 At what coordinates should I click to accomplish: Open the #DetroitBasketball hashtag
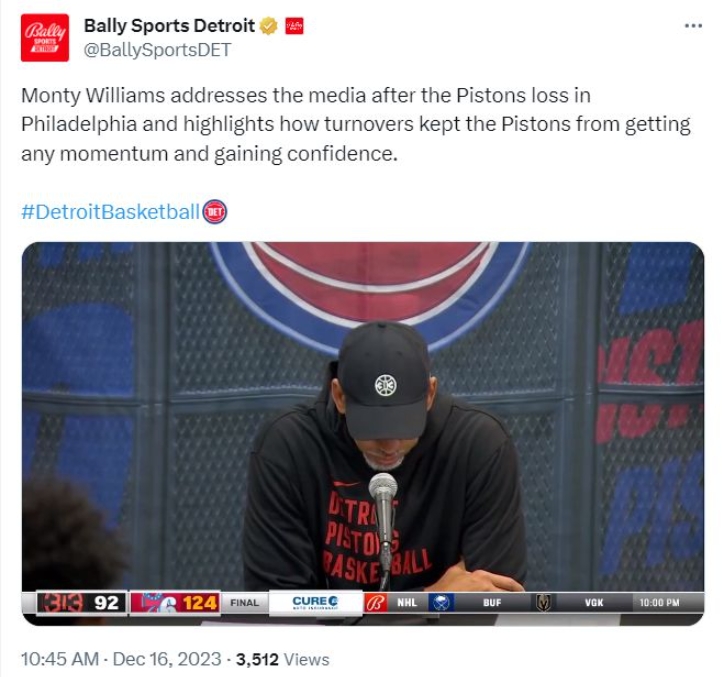[111, 212]
